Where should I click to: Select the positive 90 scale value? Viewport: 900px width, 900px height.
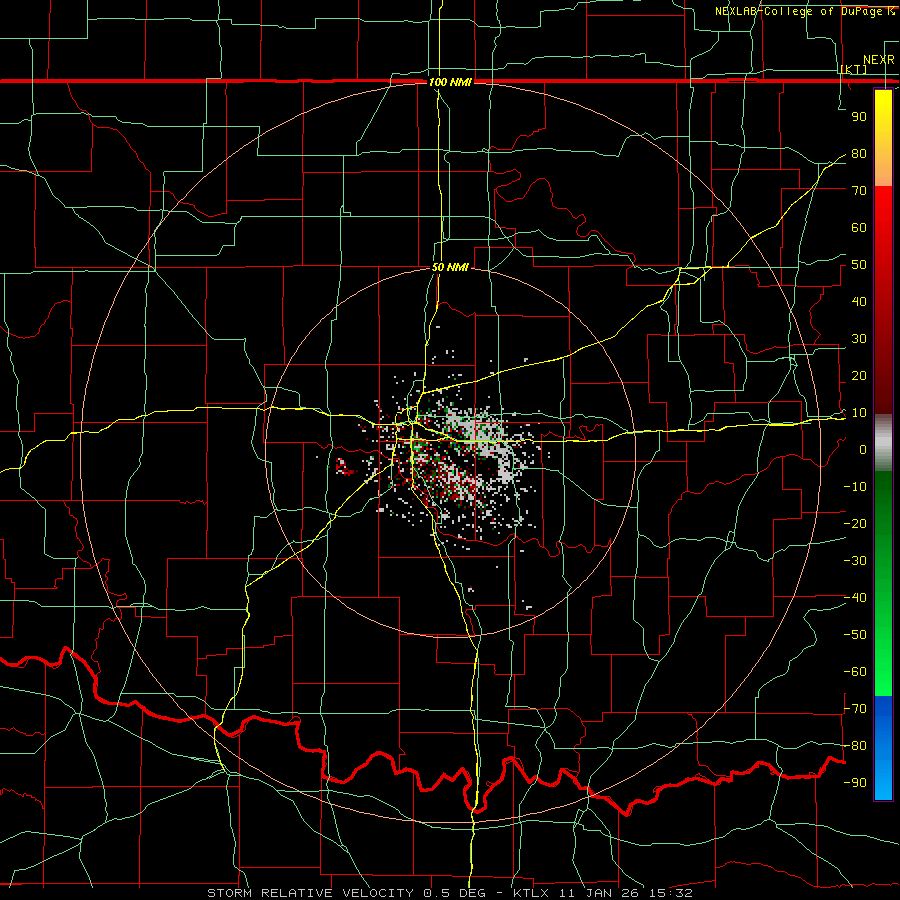coord(859,117)
